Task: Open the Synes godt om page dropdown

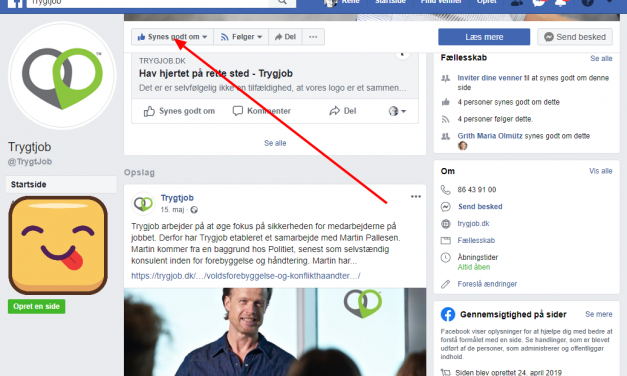Action: (x=172, y=37)
